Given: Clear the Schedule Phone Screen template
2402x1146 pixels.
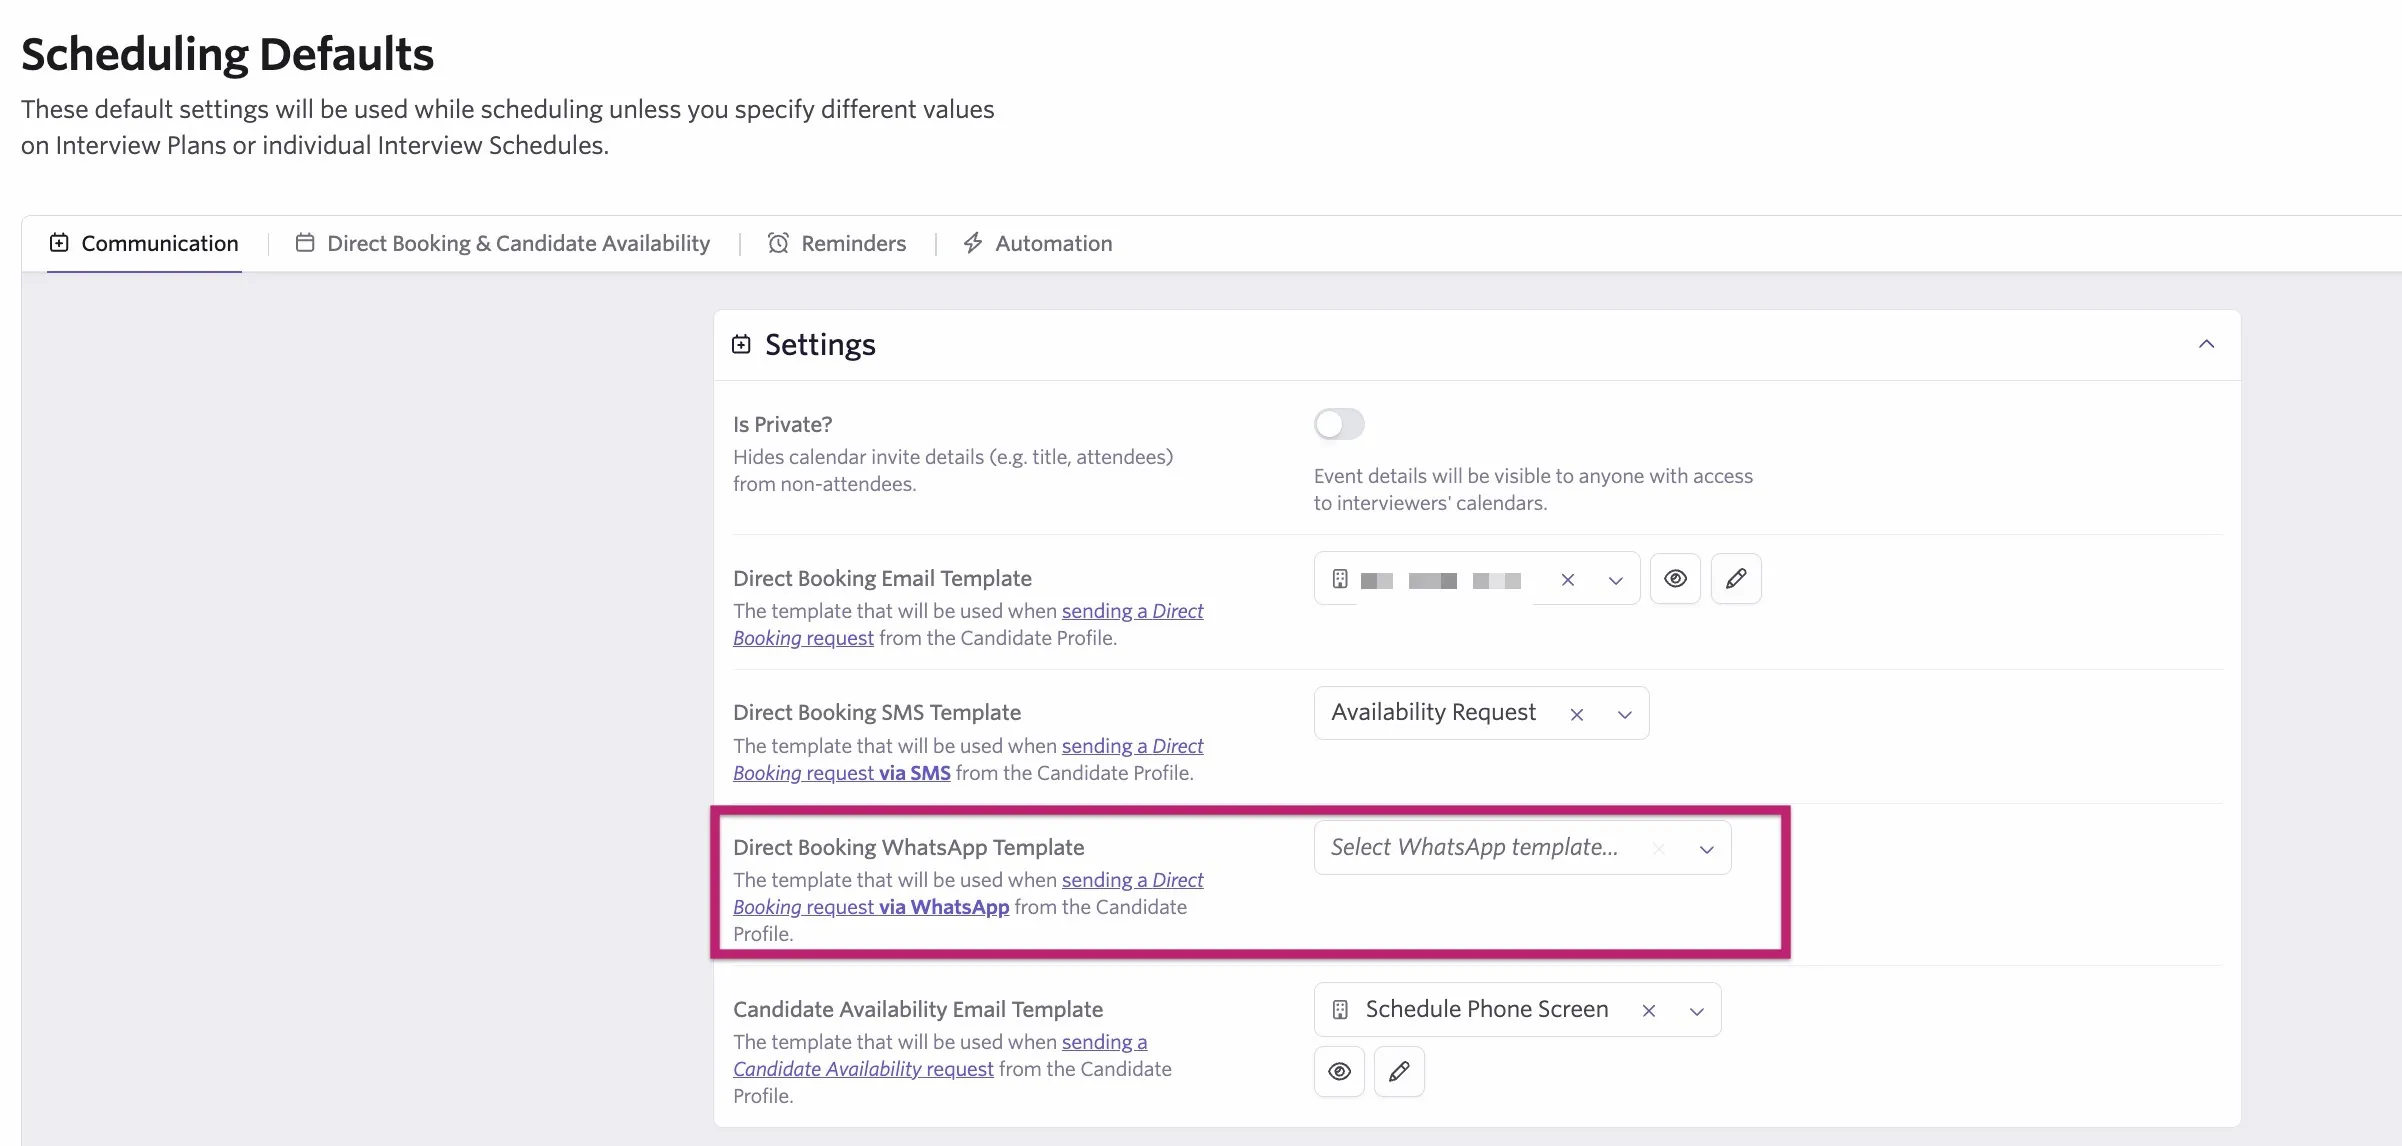Looking at the screenshot, I should [1649, 1011].
